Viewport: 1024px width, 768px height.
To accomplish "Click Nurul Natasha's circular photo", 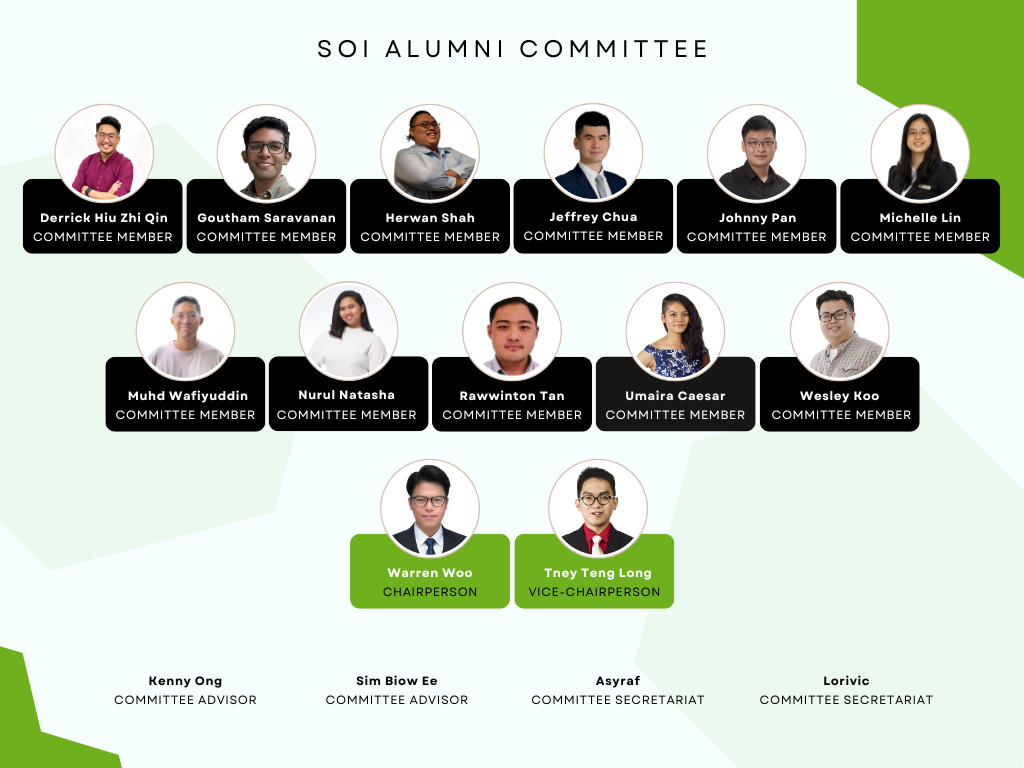I will (348, 331).
